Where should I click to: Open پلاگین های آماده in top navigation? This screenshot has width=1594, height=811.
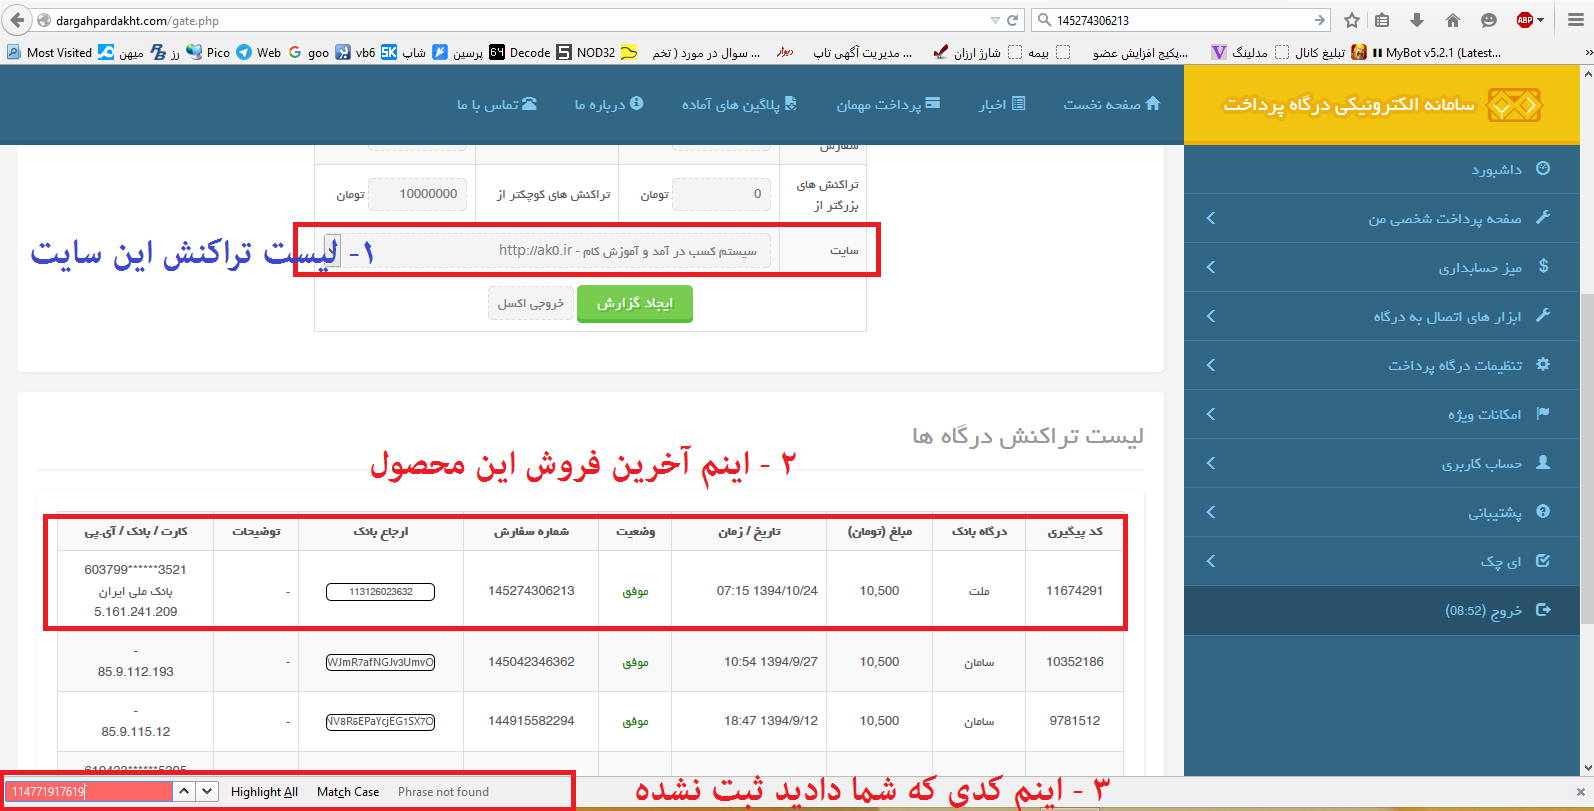click(739, 104)
